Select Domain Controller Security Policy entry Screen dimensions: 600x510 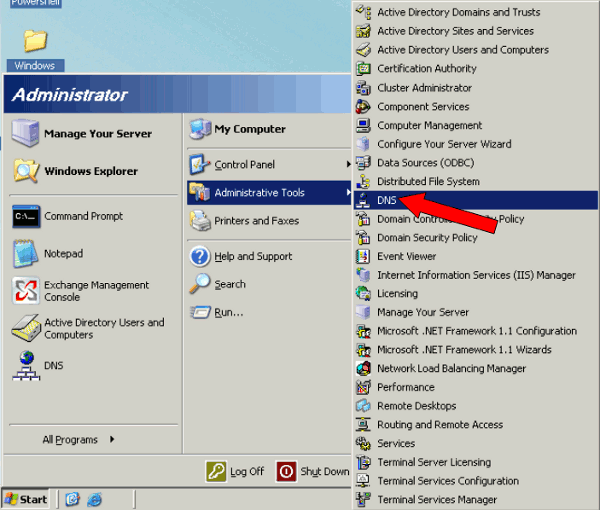[476, 219]
